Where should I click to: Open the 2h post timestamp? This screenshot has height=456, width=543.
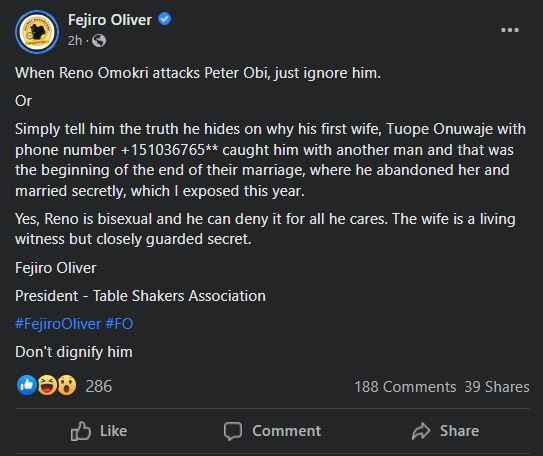point(75,41)
